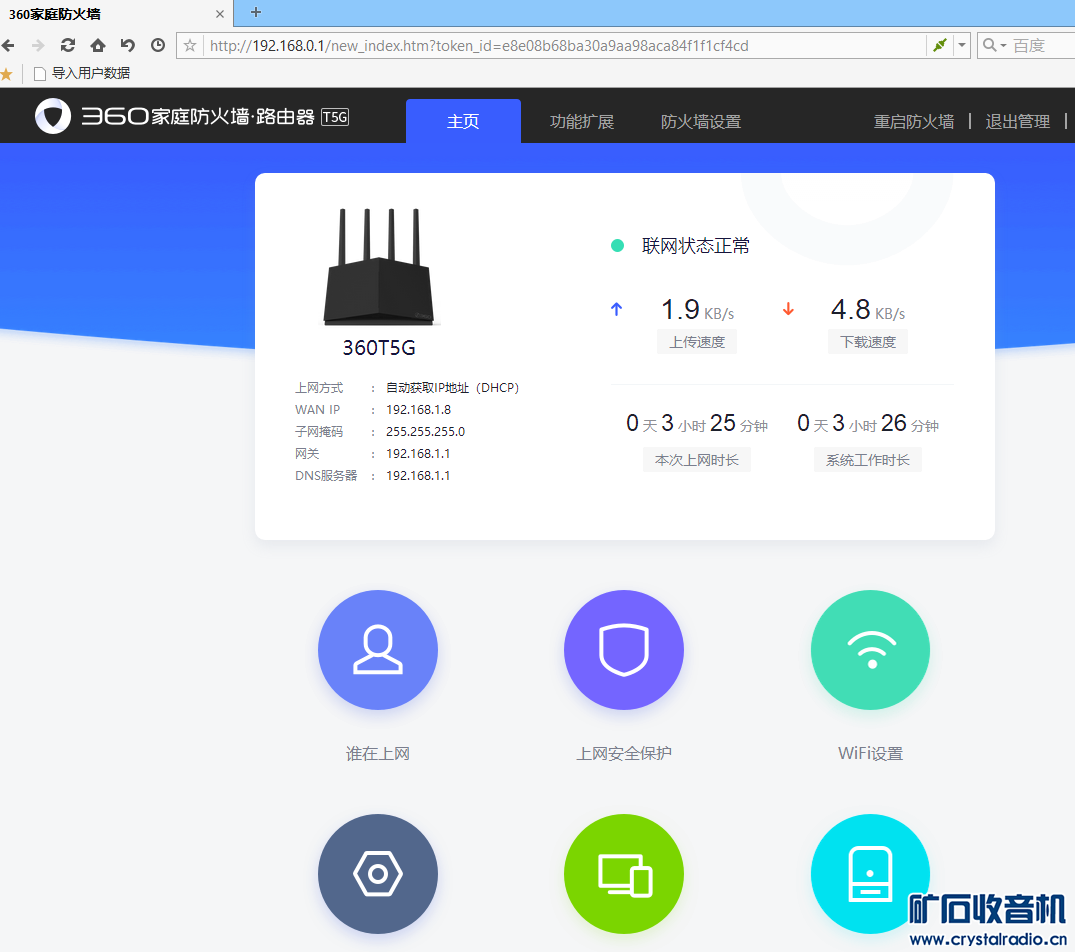The height and width of the screenshot is (952, 1075).
Task: Click the favorites star in bookmarks bar
Action: [6, 74]
